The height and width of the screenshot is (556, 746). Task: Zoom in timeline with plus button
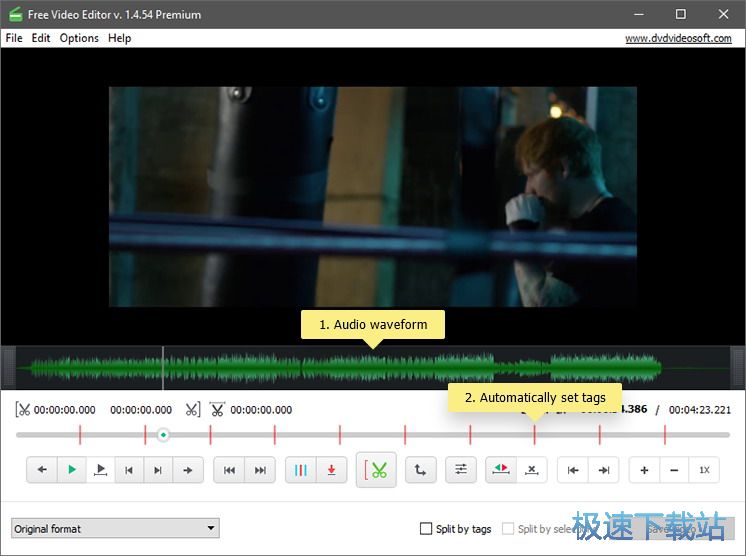[x=644, y=470]
